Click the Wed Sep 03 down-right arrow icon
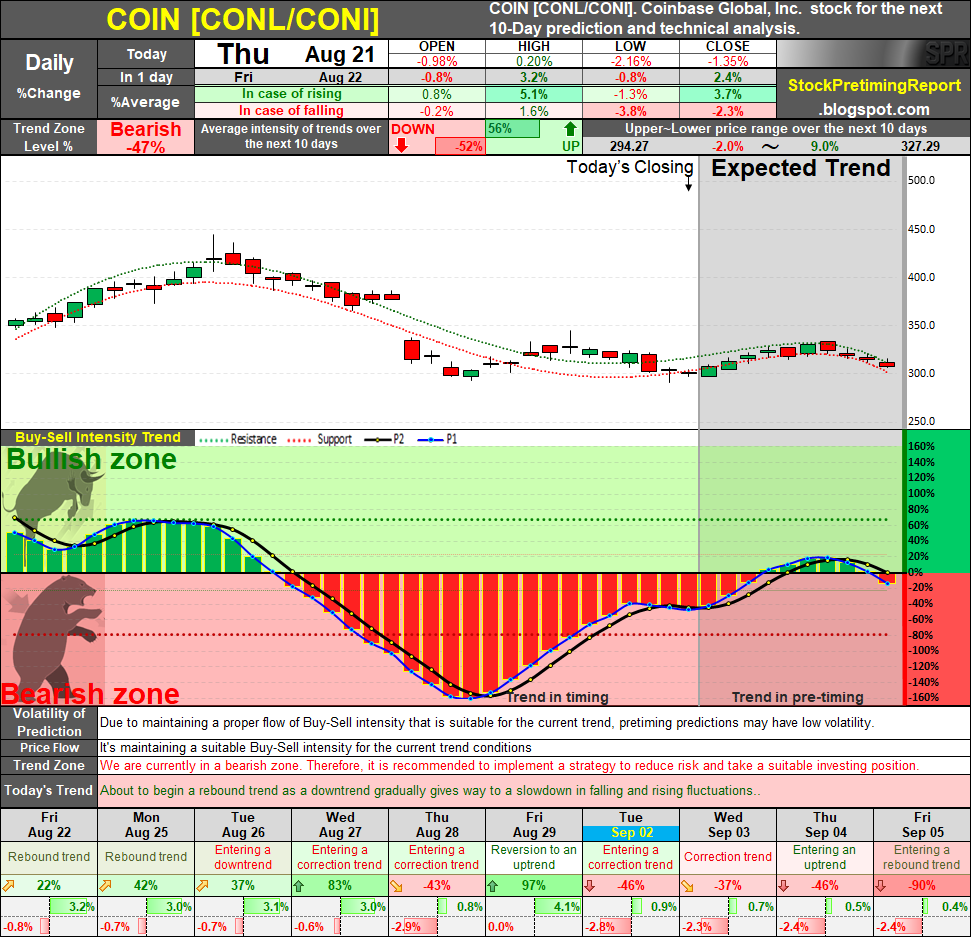The width and height of the screenshot is (971, 937). click(x=687, y=886)
